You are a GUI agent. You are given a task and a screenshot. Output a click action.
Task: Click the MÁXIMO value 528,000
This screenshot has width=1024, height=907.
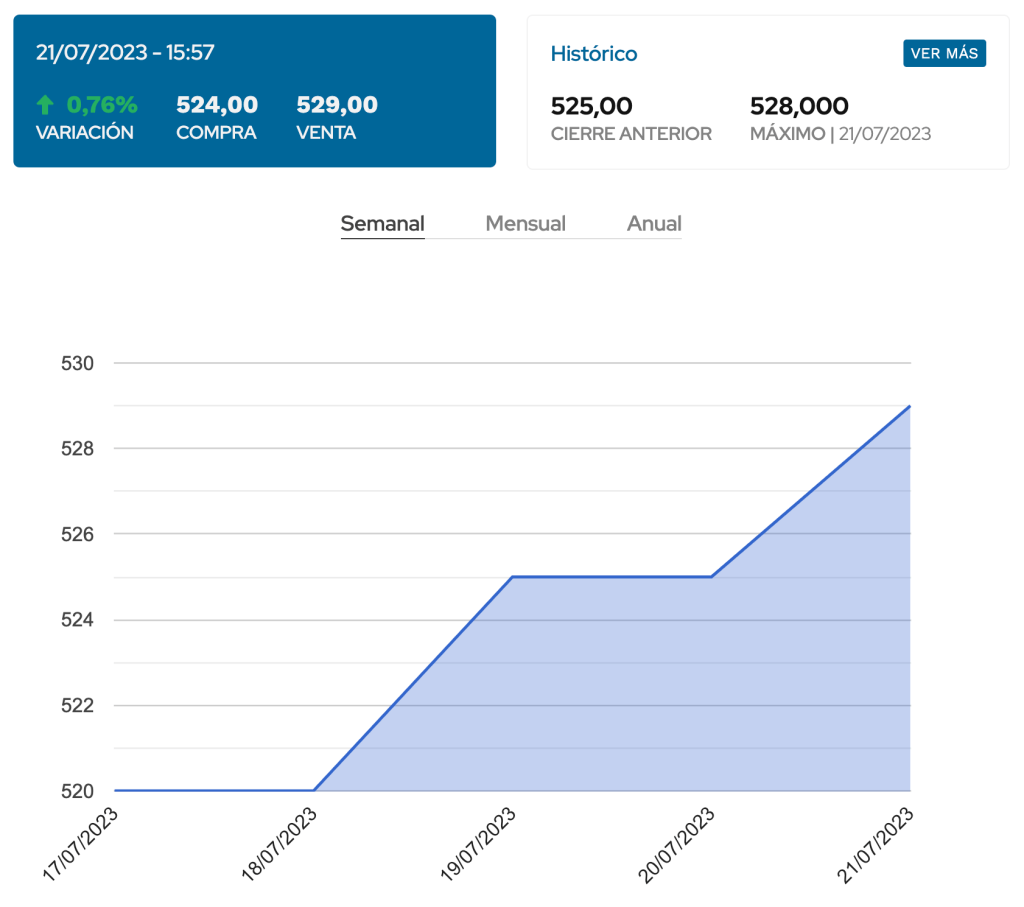(x=799, y=106)
